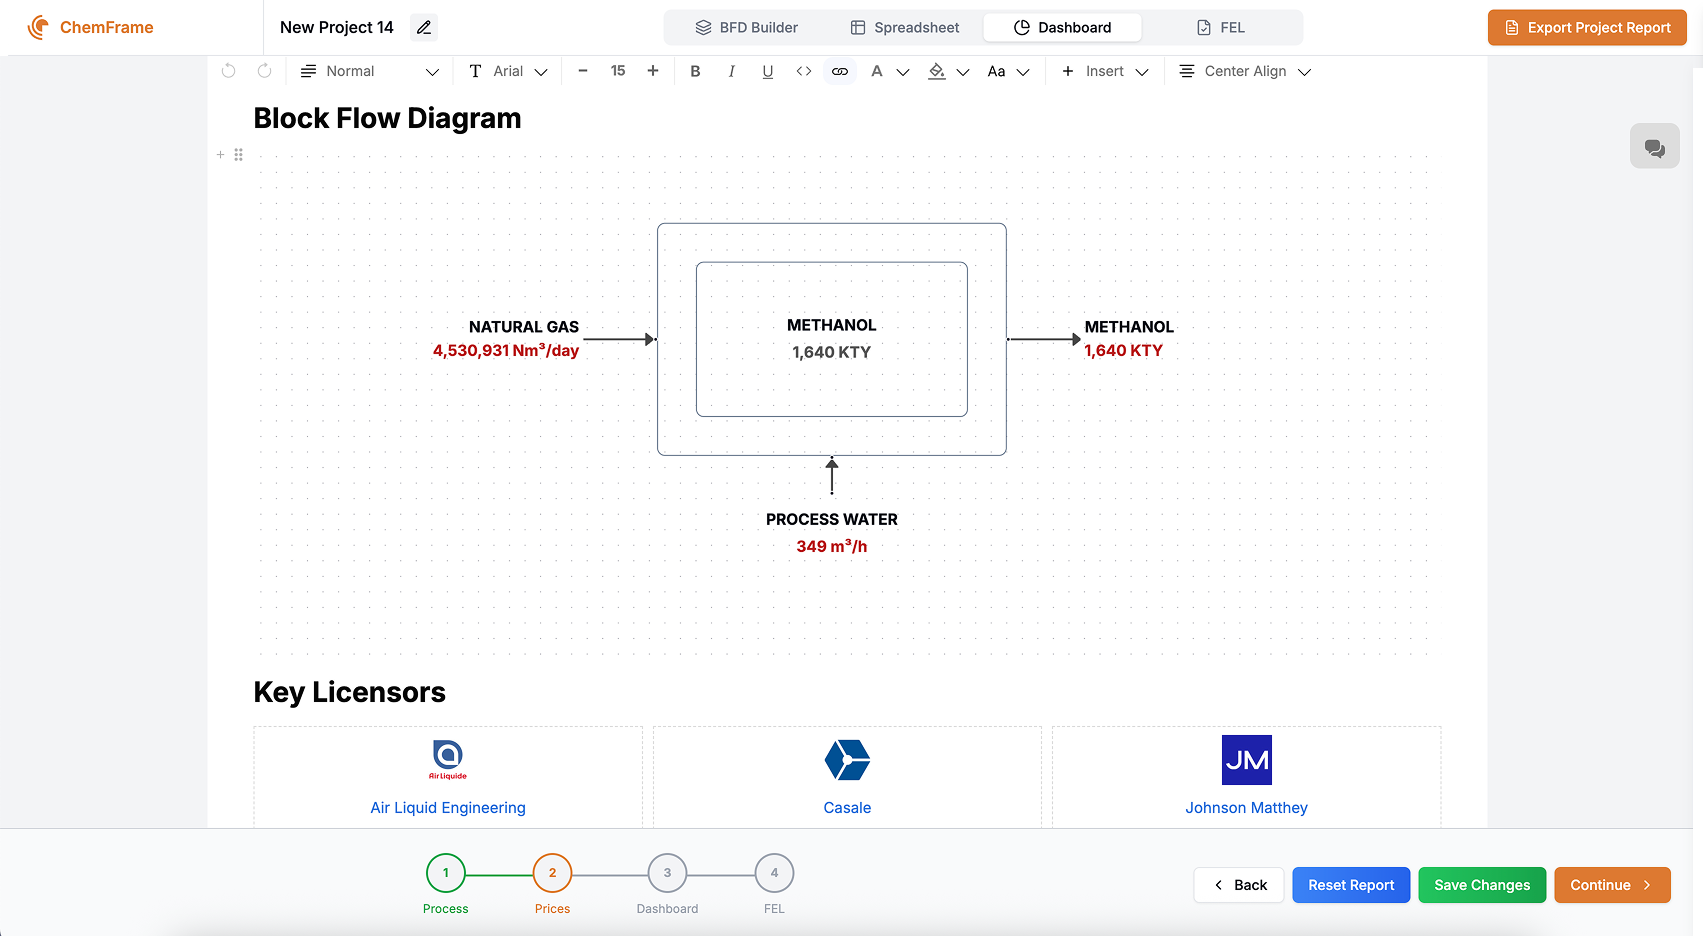Toggle bold formatting
Image resolution: width=1703 pixels, height=936 pixels.
696,71
